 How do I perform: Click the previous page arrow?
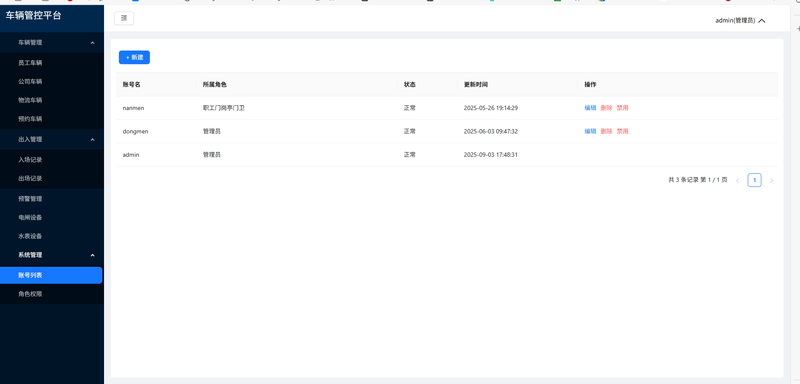(x=738, y=181)
